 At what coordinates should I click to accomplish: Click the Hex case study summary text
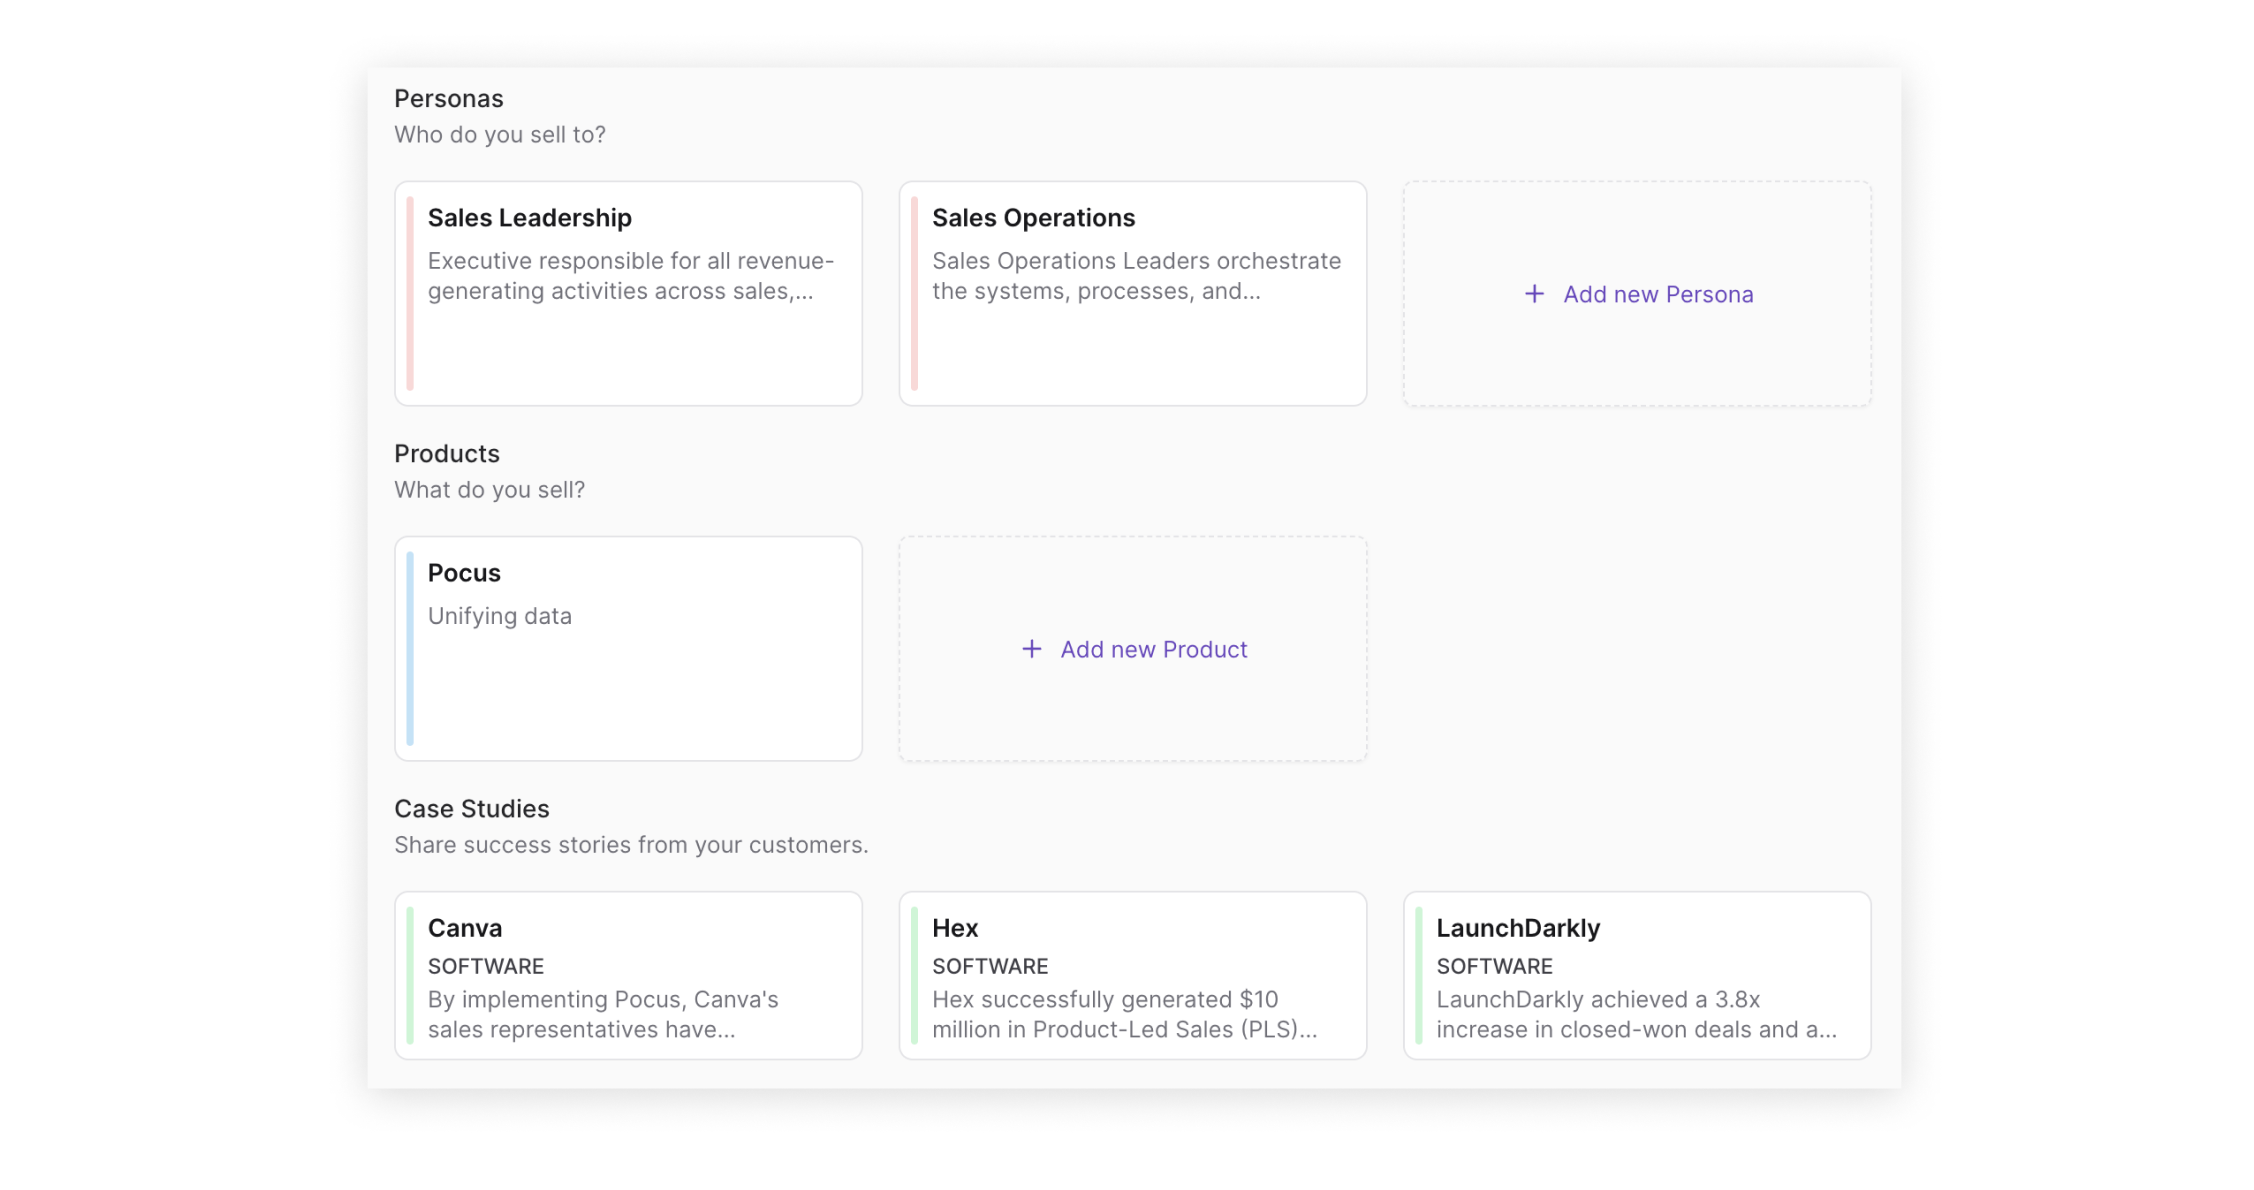click(x=1123, y=1014)
